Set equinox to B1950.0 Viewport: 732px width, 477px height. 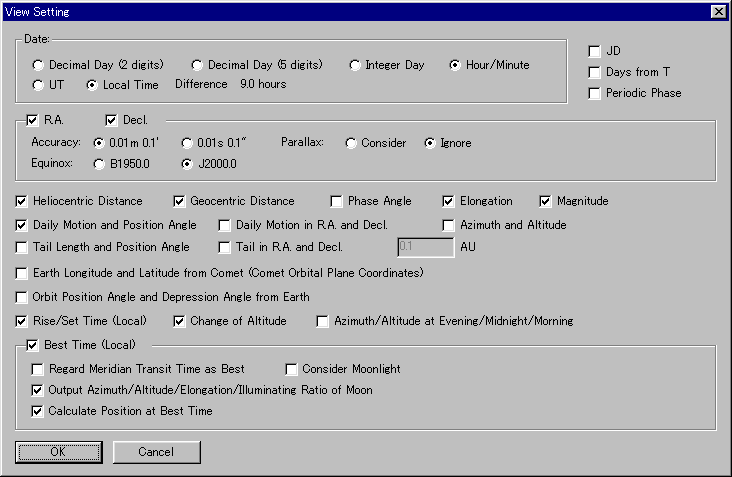99,163
